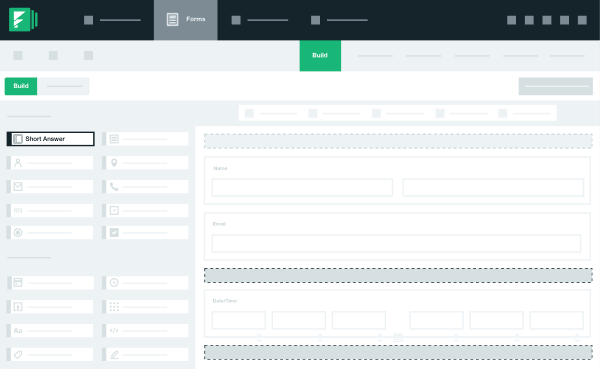600x369 pixels.
Task: Open the first Date/Time dropdown box
Action: (238, 320)
